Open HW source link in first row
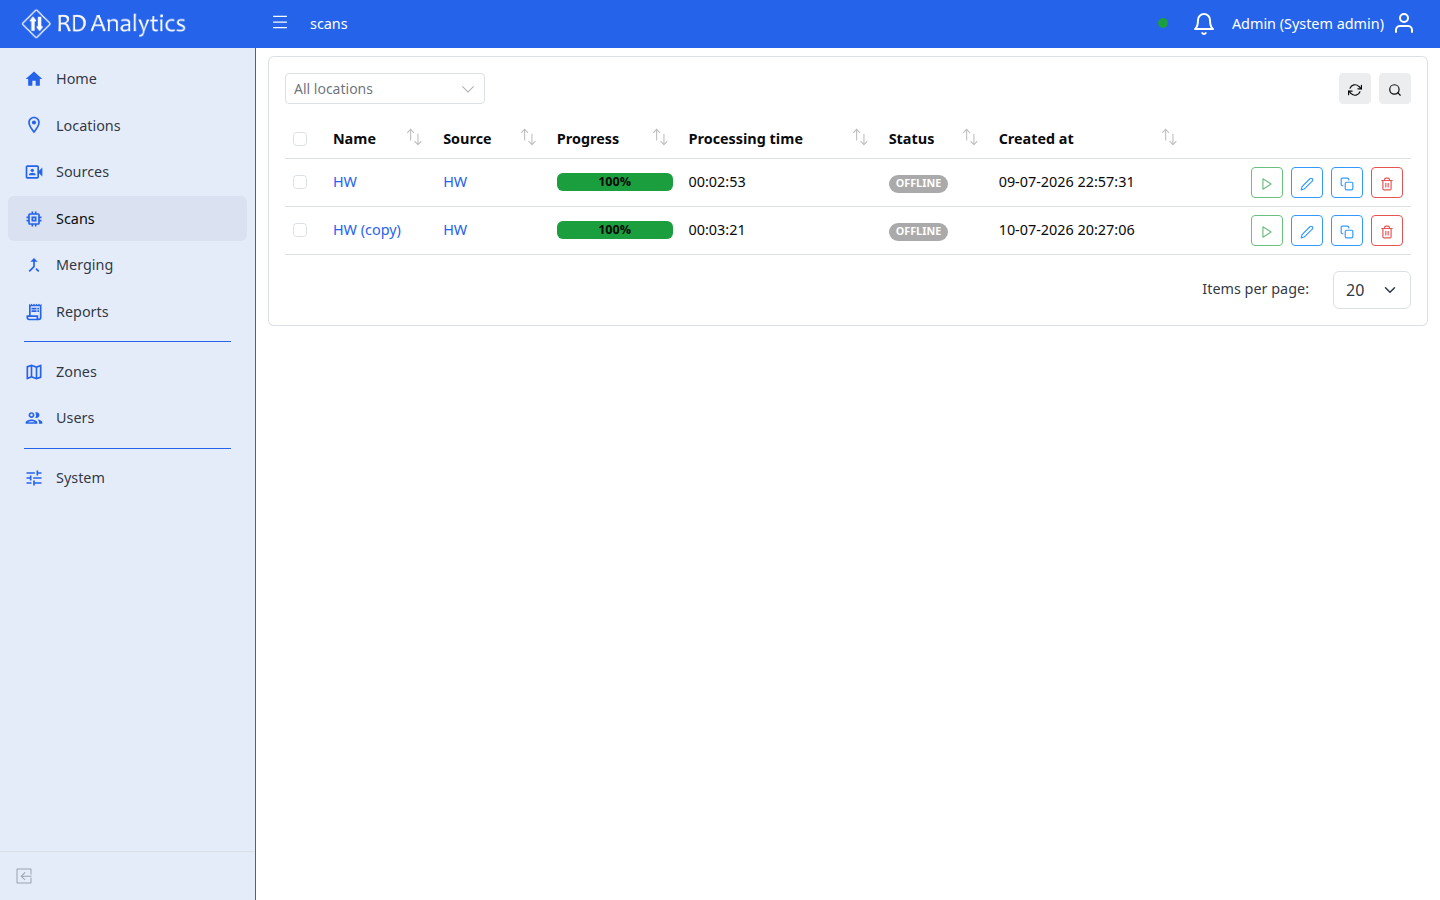 (x=455, y=182)
